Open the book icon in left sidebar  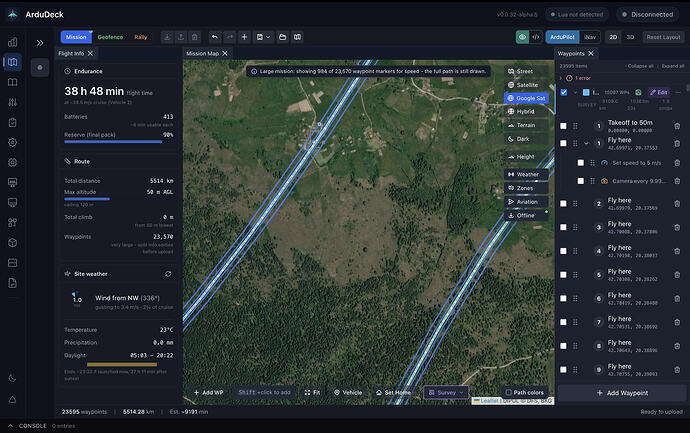13,82
